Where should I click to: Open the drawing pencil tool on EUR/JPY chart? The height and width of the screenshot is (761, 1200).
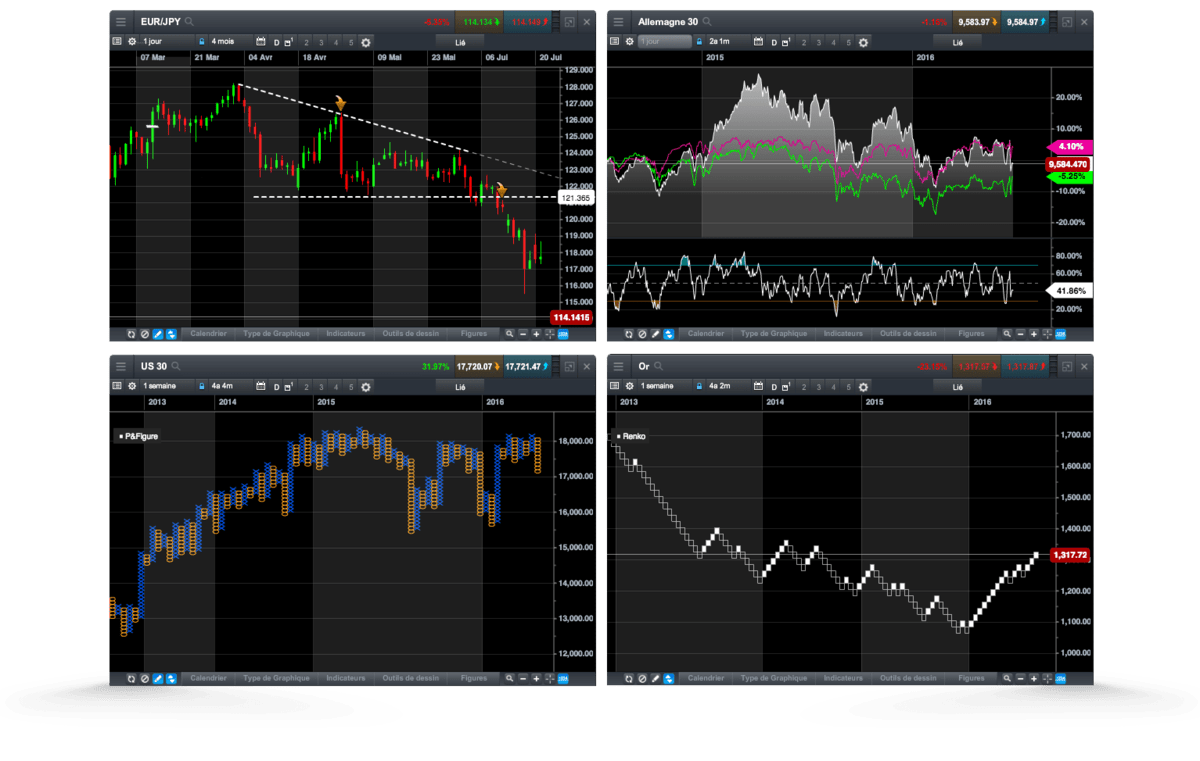tap(158, 334)
